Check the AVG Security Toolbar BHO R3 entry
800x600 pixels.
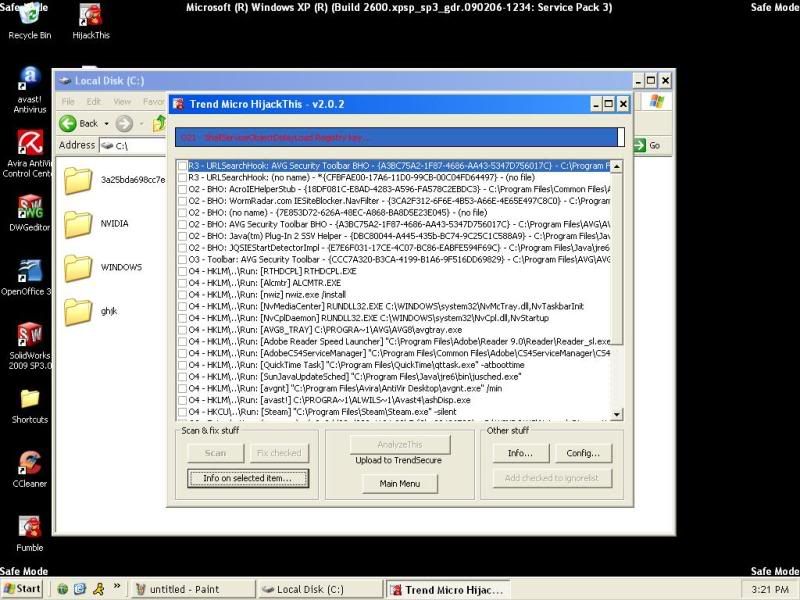click(x=182, y=166)
